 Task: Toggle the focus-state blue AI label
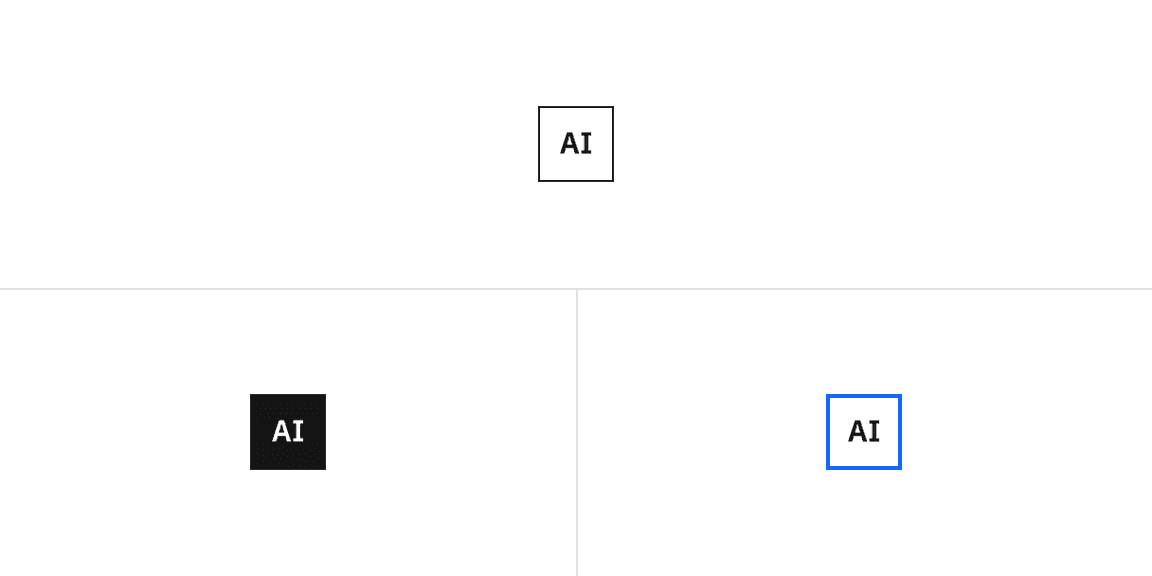864,432
